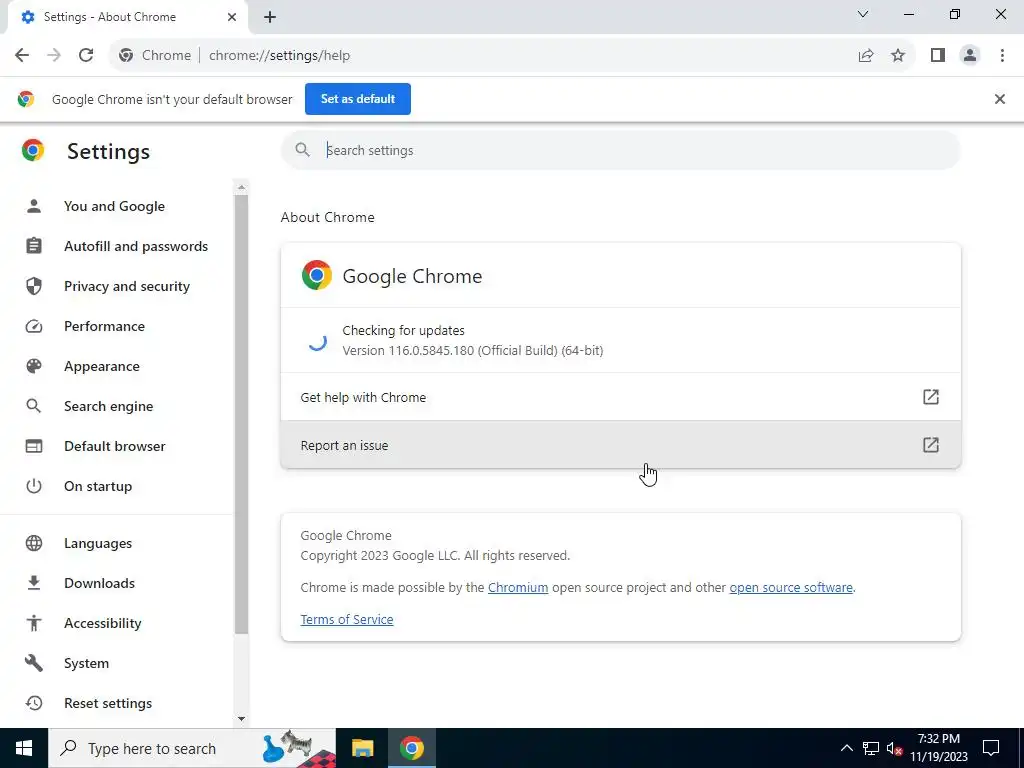Open the side panel icon
1024x768 pixels.
point(938,56)
